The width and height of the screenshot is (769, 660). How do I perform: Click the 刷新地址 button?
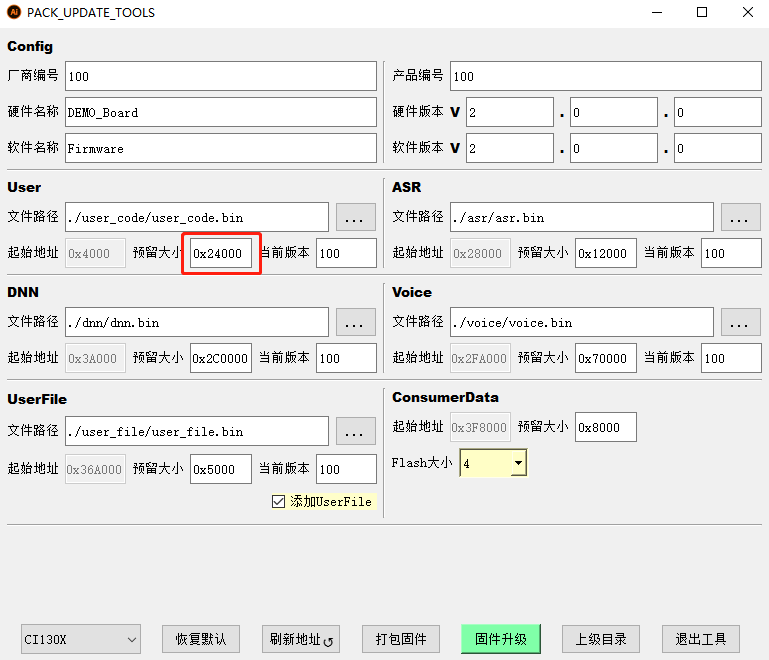click(x=301, y=639)
